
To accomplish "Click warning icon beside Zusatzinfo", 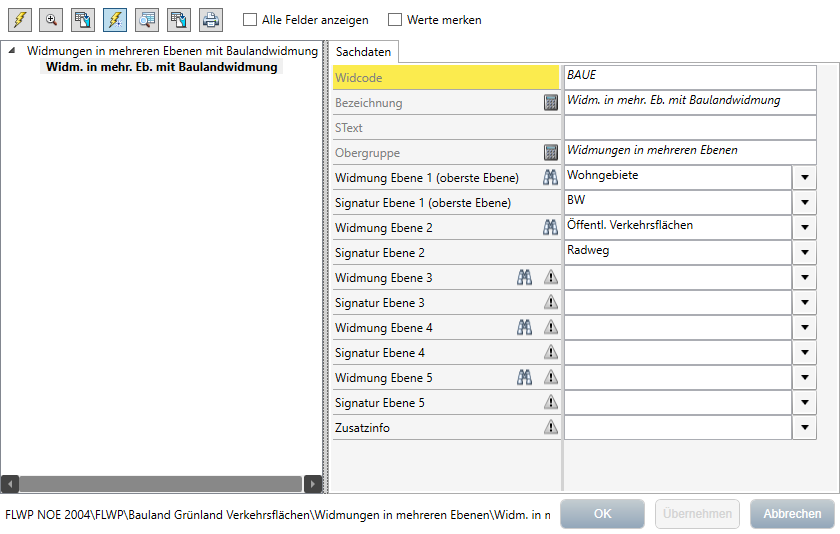I will [x=551, y=428].
